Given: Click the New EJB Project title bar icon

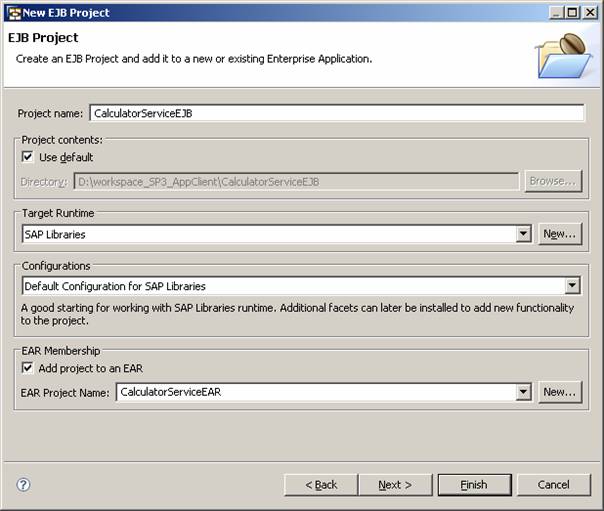Looking at the screenshot, I should click(12, 12).
